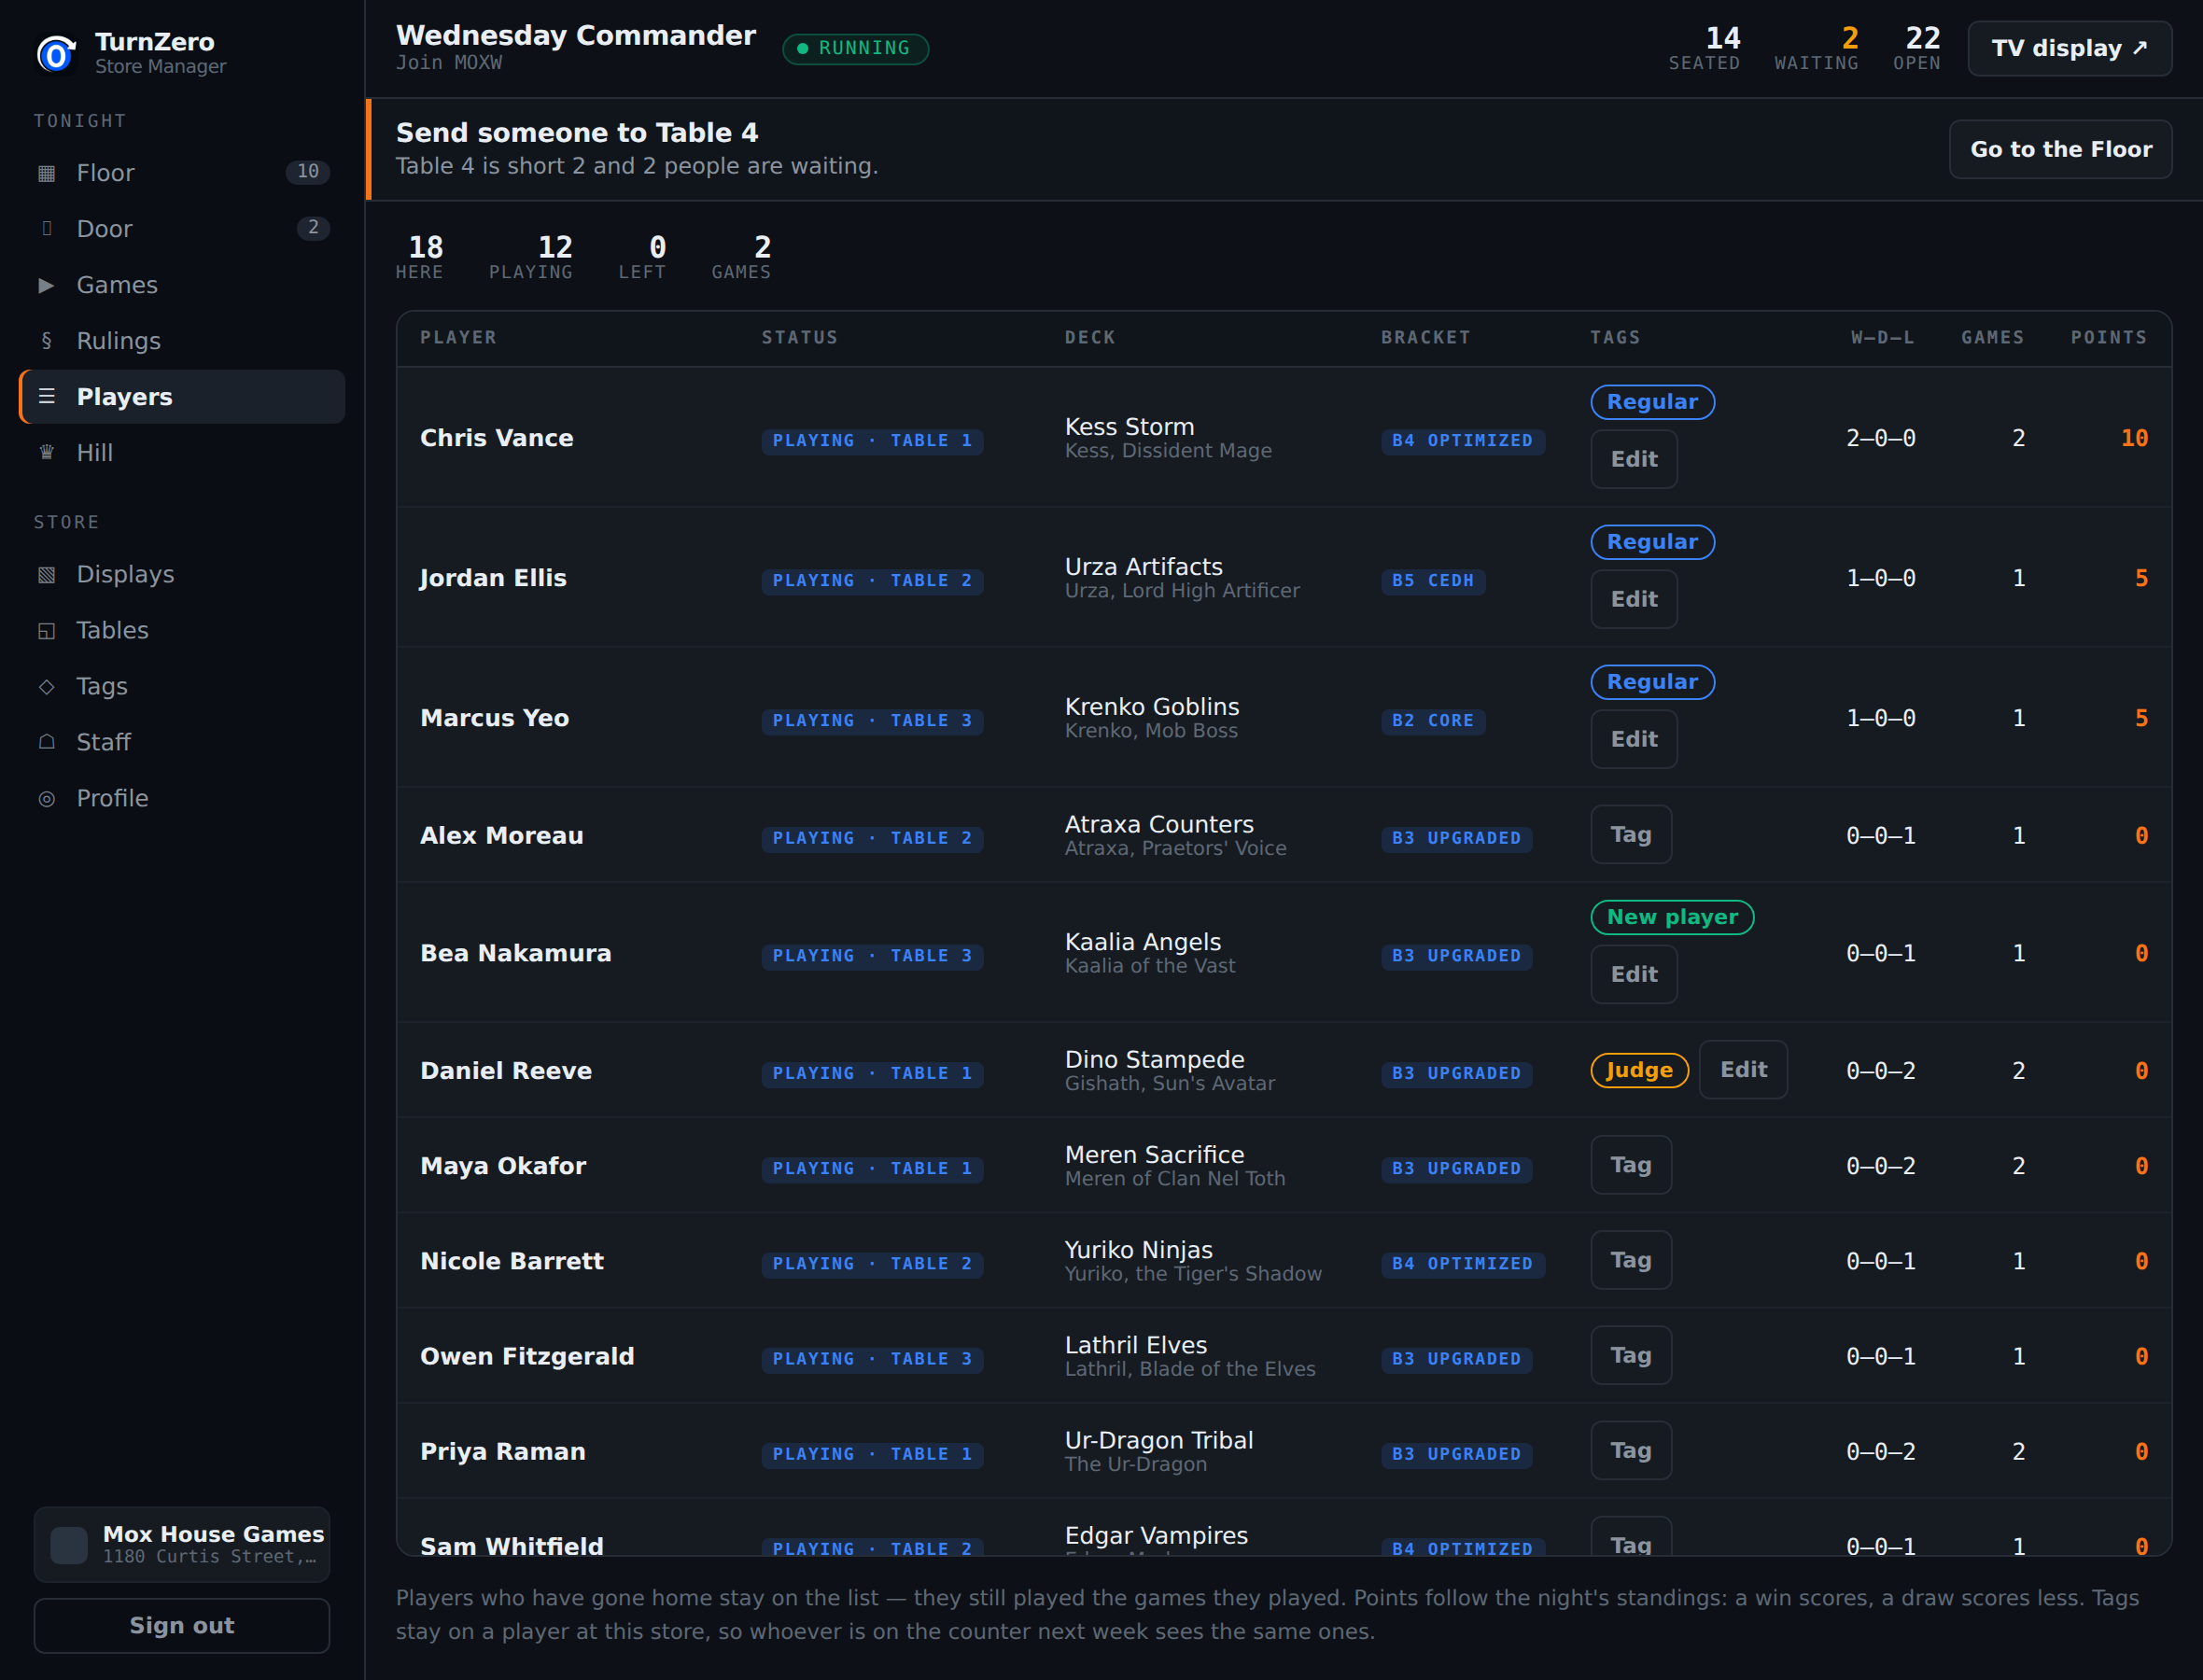The image size is (2203, 1680).
Task: Click the Floor count badge showing 10
Action: [x=308, y=172]
